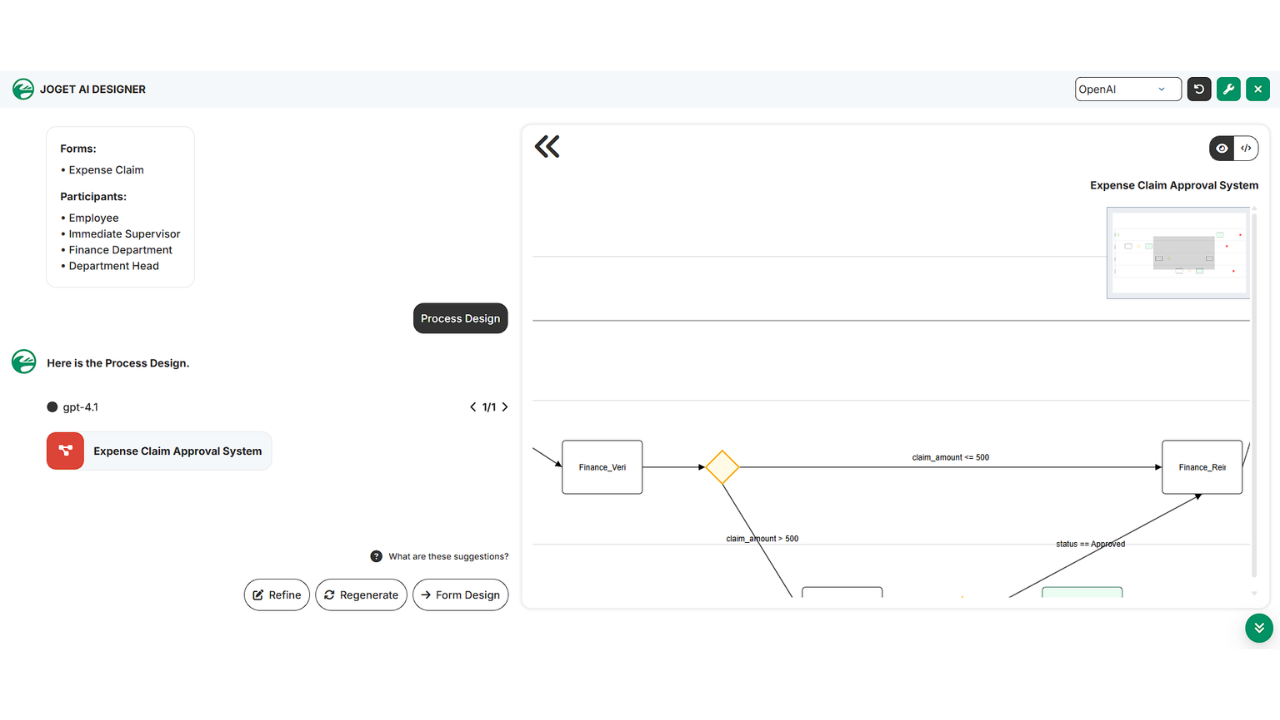The width and height of the screenshot is (1280, 720).
Task: Click the Form Design button
Action: (x=460, y=595)
